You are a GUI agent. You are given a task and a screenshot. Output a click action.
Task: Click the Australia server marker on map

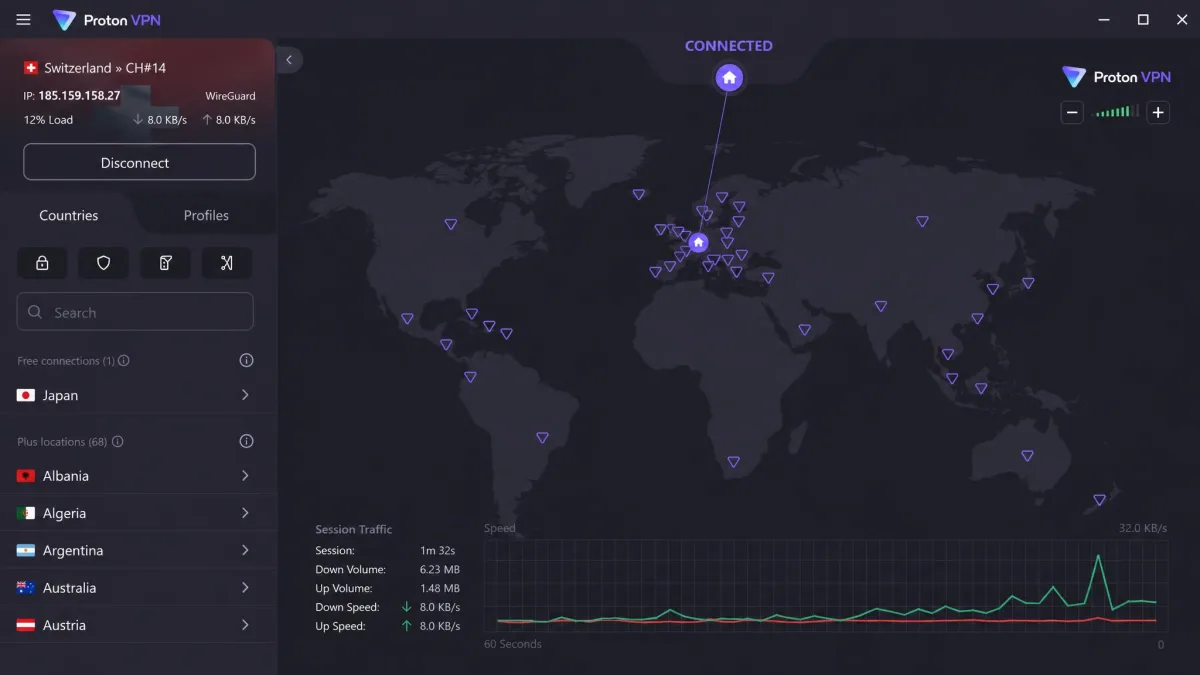[1027, 456]
